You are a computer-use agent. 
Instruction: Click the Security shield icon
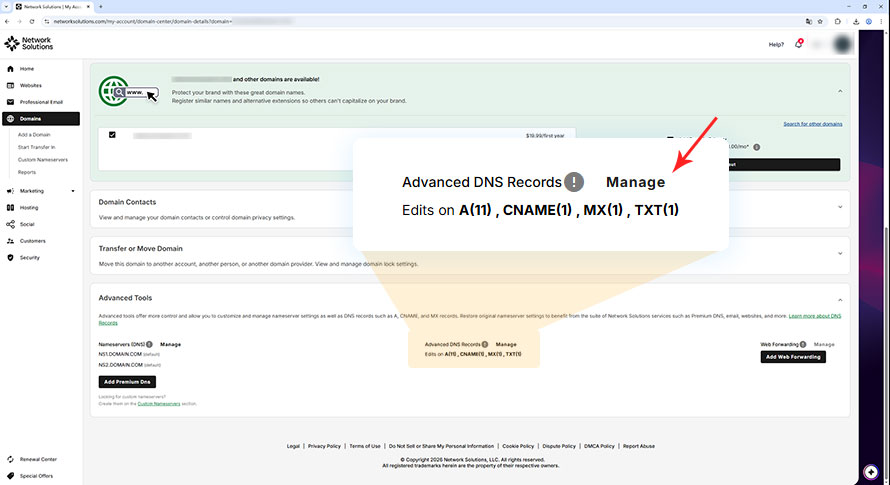10,257
